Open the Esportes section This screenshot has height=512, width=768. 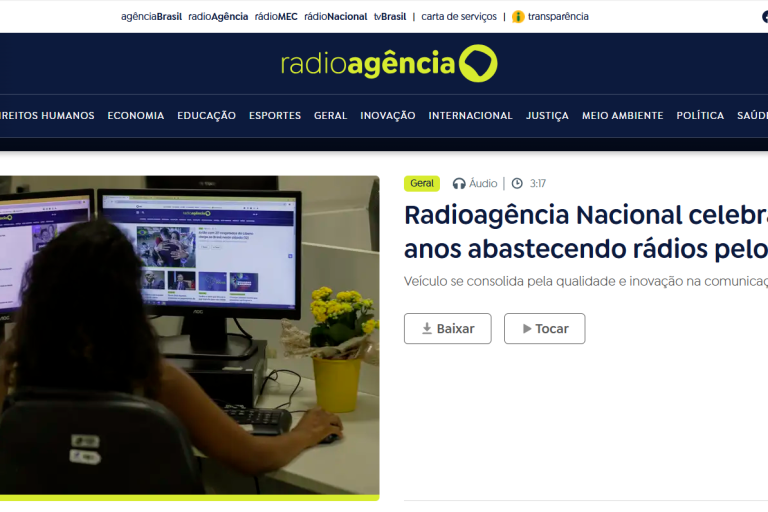pos(275,116)
